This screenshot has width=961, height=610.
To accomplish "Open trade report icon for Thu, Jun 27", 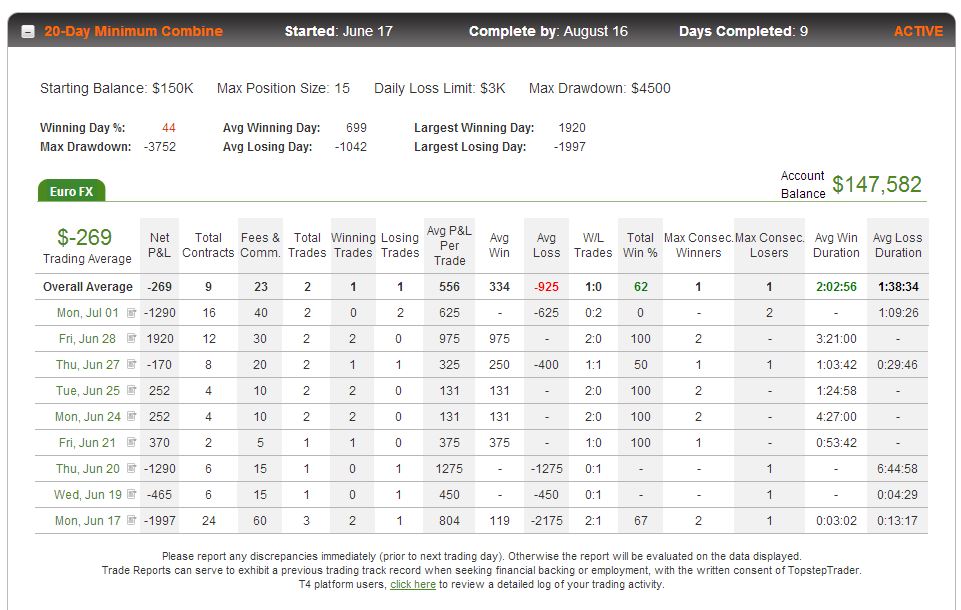I will click(x=131, y=364).
